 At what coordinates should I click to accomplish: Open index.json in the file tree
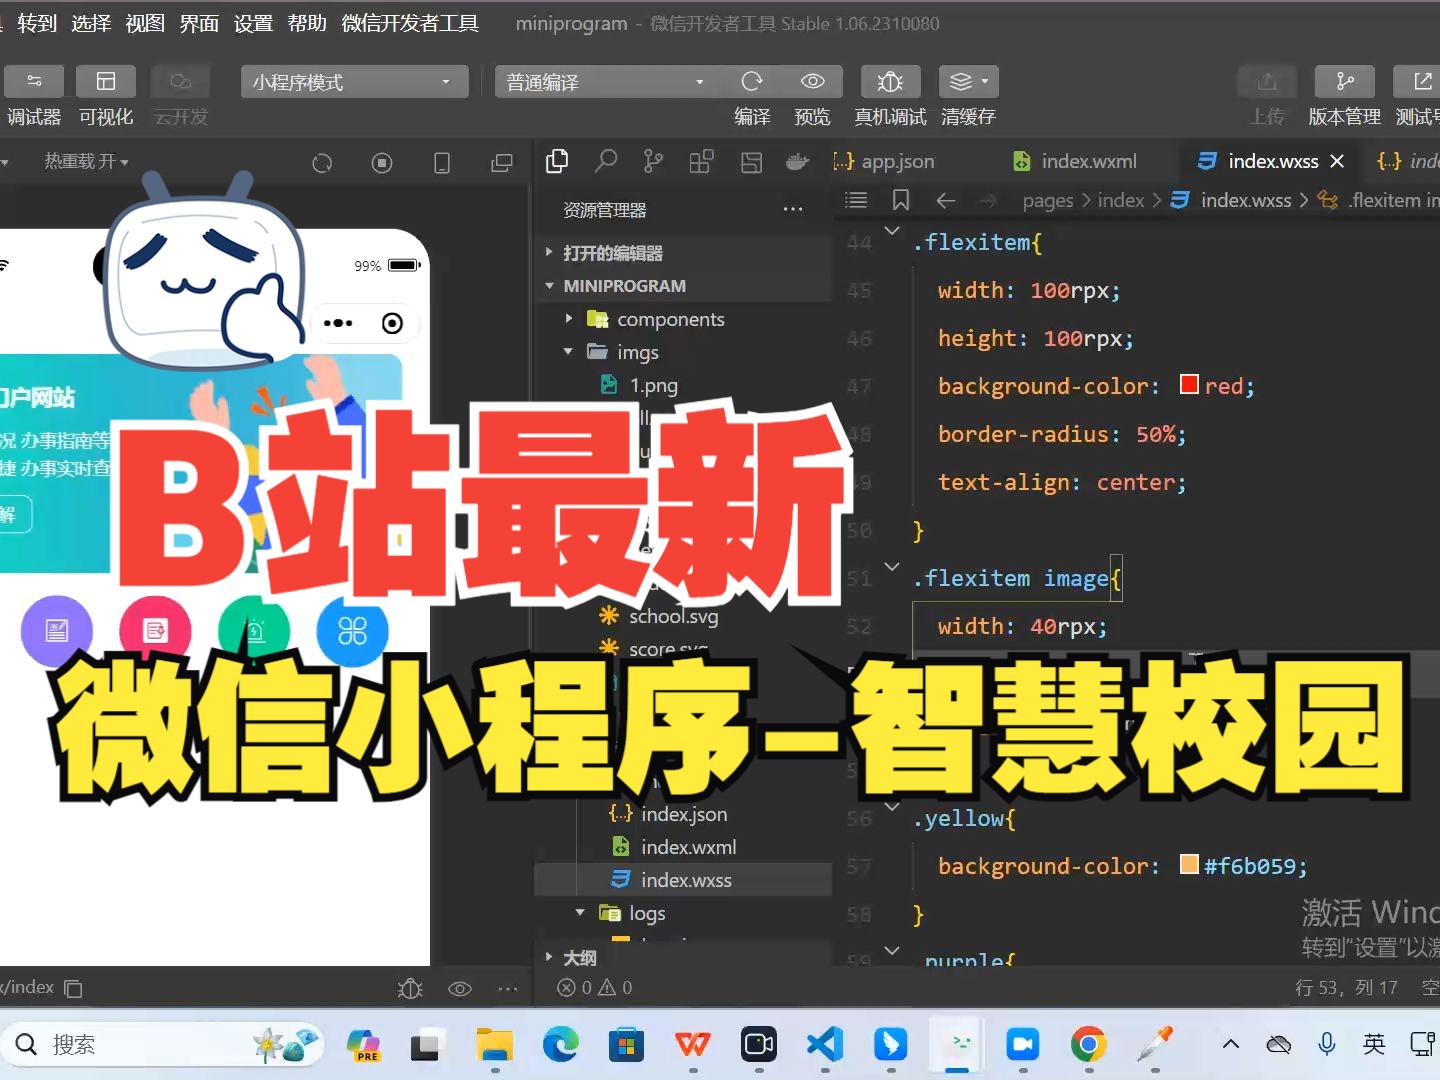tap(684, 814)
